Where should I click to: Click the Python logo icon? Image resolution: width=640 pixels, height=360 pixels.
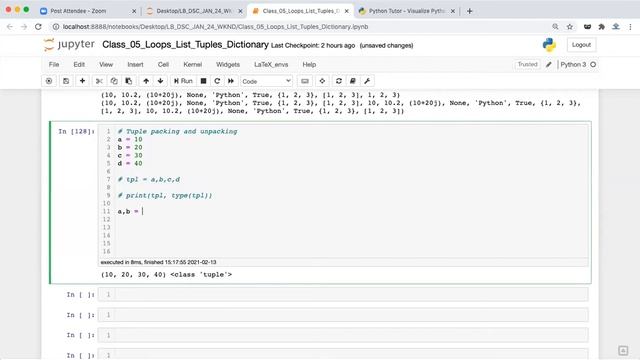549,44
